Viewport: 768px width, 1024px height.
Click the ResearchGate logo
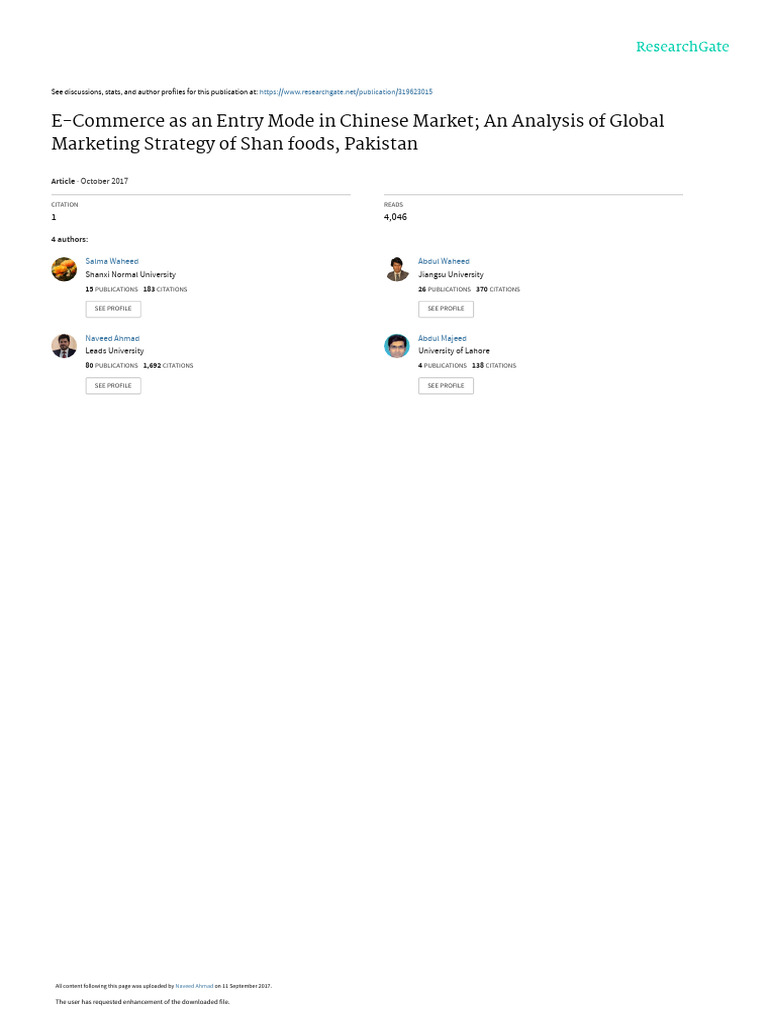click(683, 47)
